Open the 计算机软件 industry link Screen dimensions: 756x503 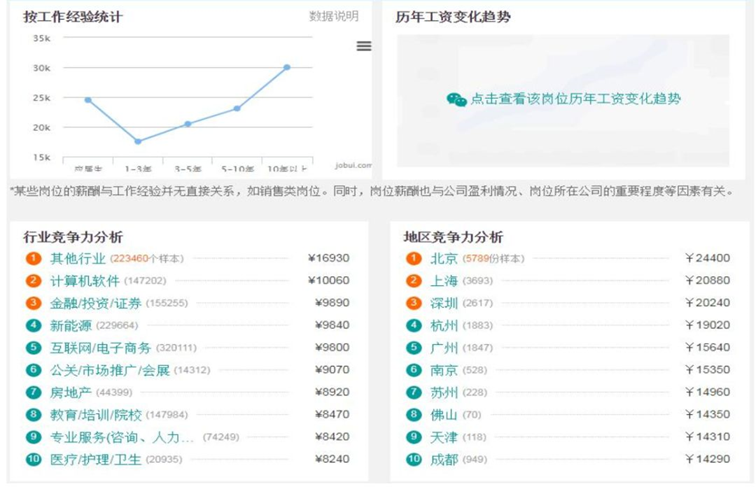click(x=85, y=281)
